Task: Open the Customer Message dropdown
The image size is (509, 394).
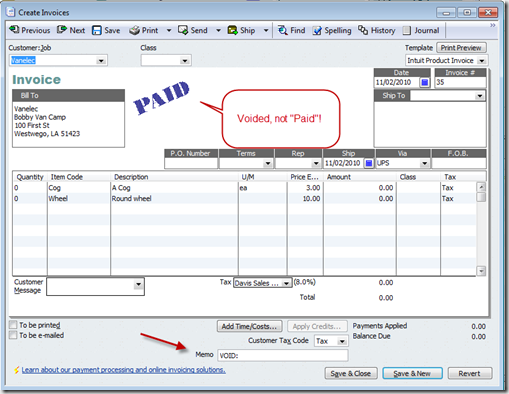Action: (x=138, y=285)
